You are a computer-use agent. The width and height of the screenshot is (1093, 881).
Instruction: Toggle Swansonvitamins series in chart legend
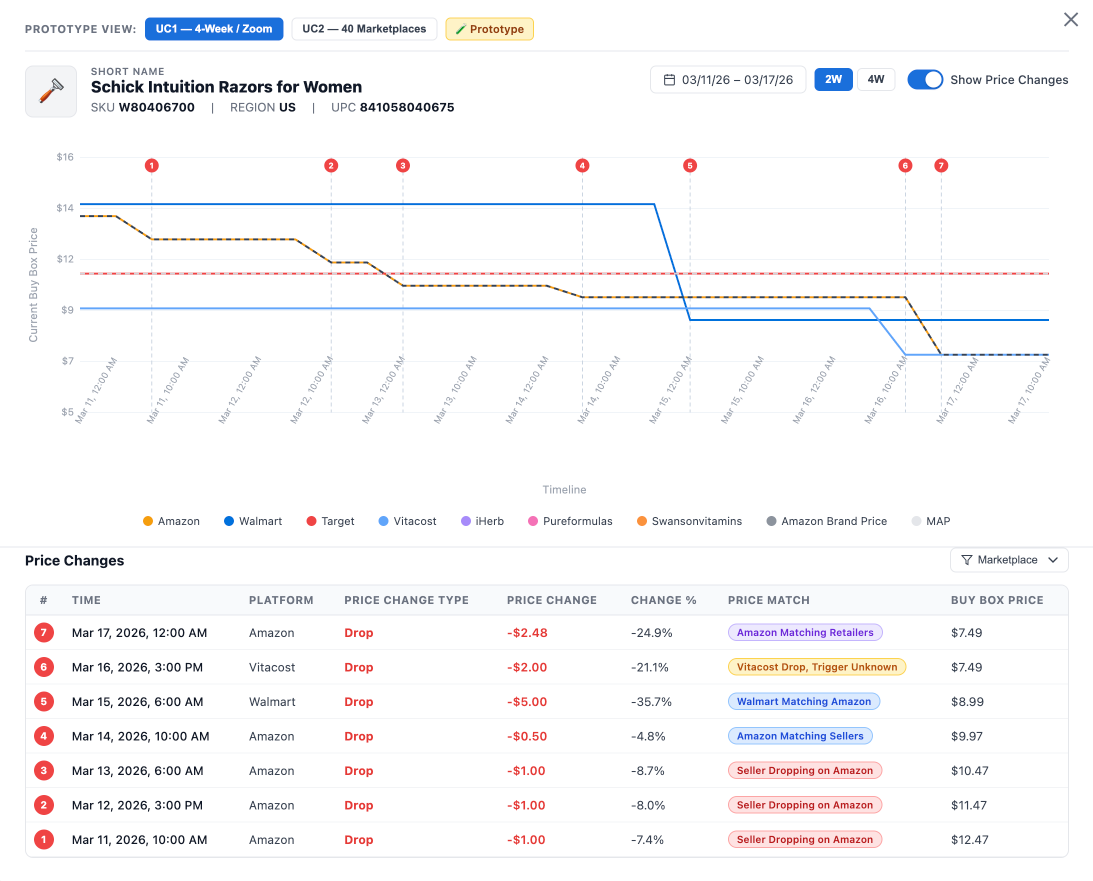689,521
